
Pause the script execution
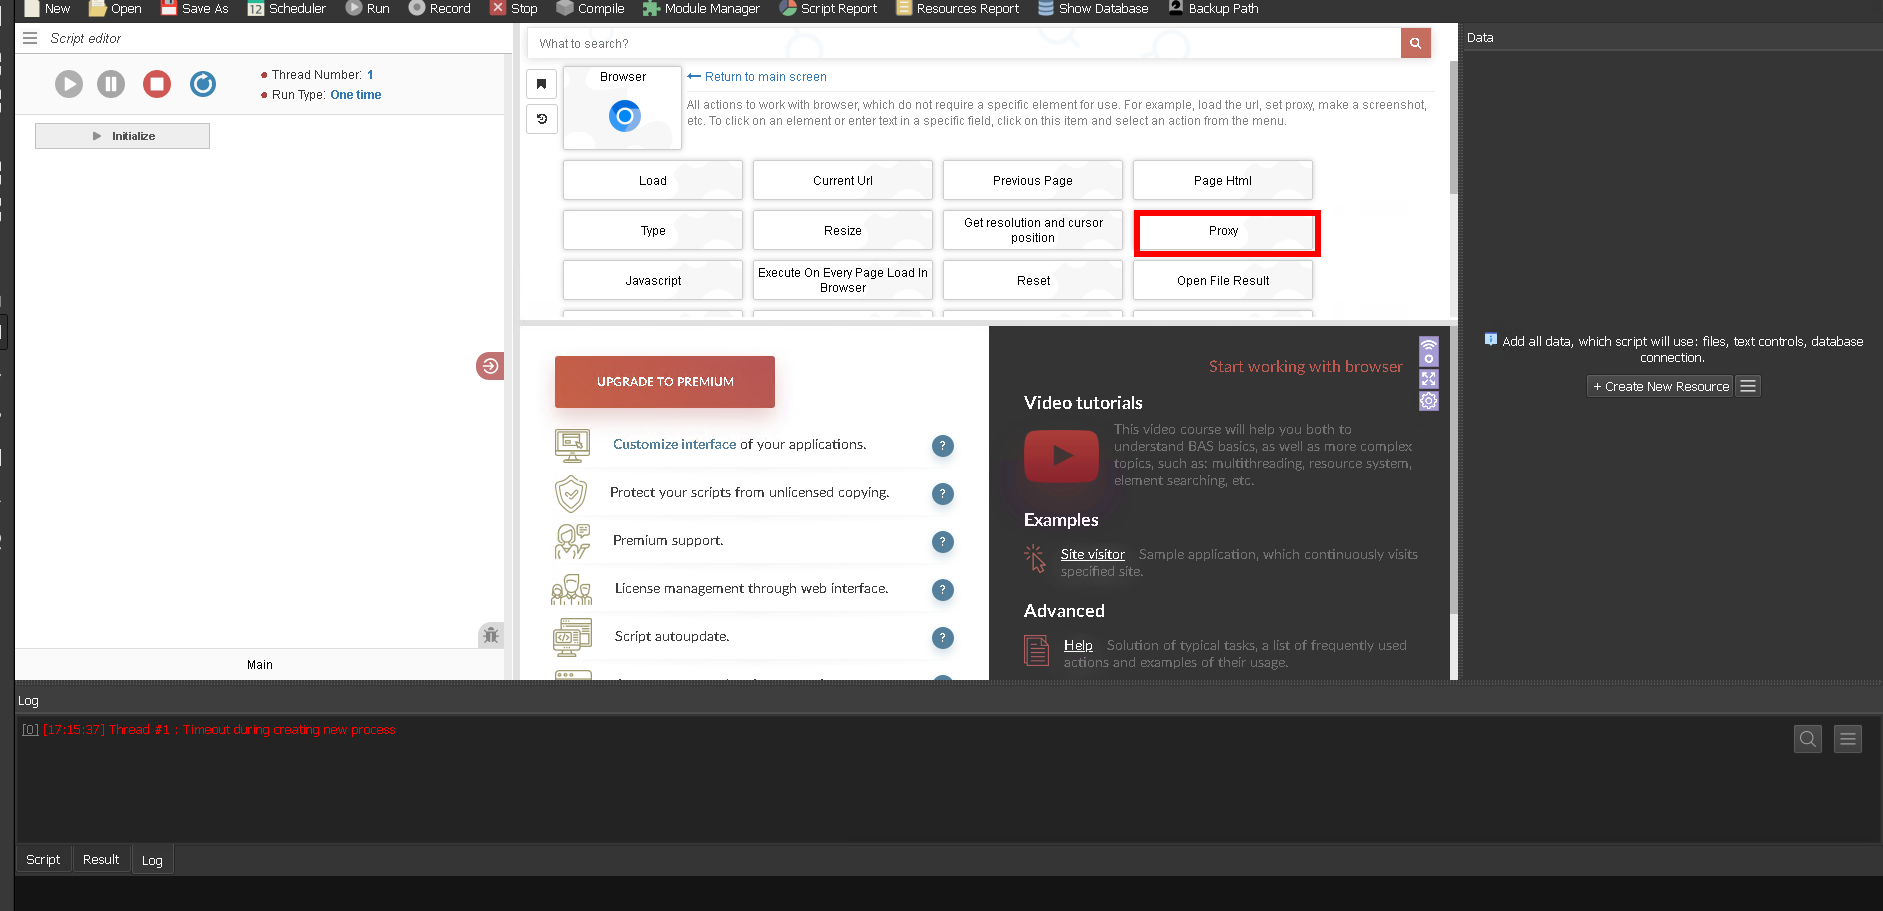pos(111,84)
